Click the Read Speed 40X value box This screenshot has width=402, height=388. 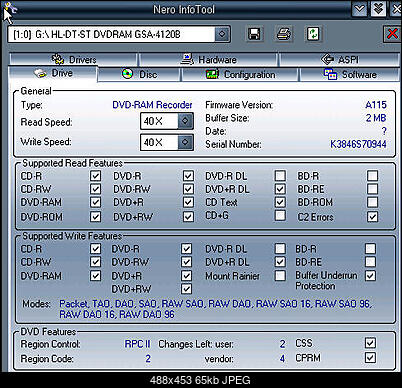coord(159,121)
